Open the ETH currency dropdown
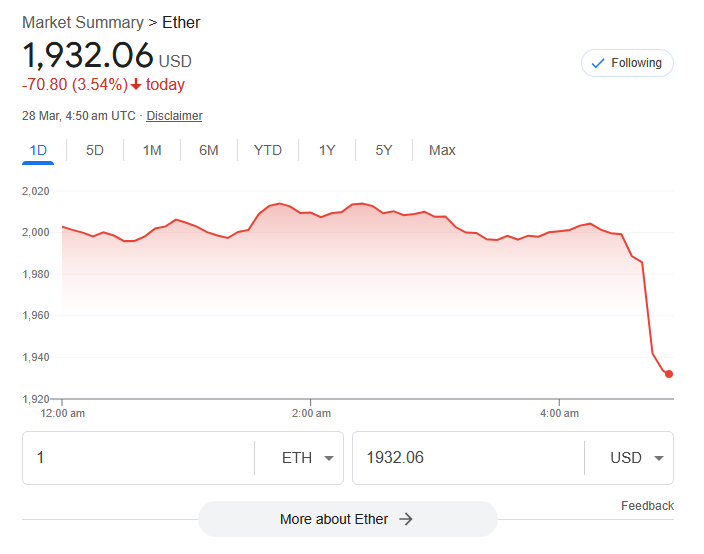 [310, 458]
